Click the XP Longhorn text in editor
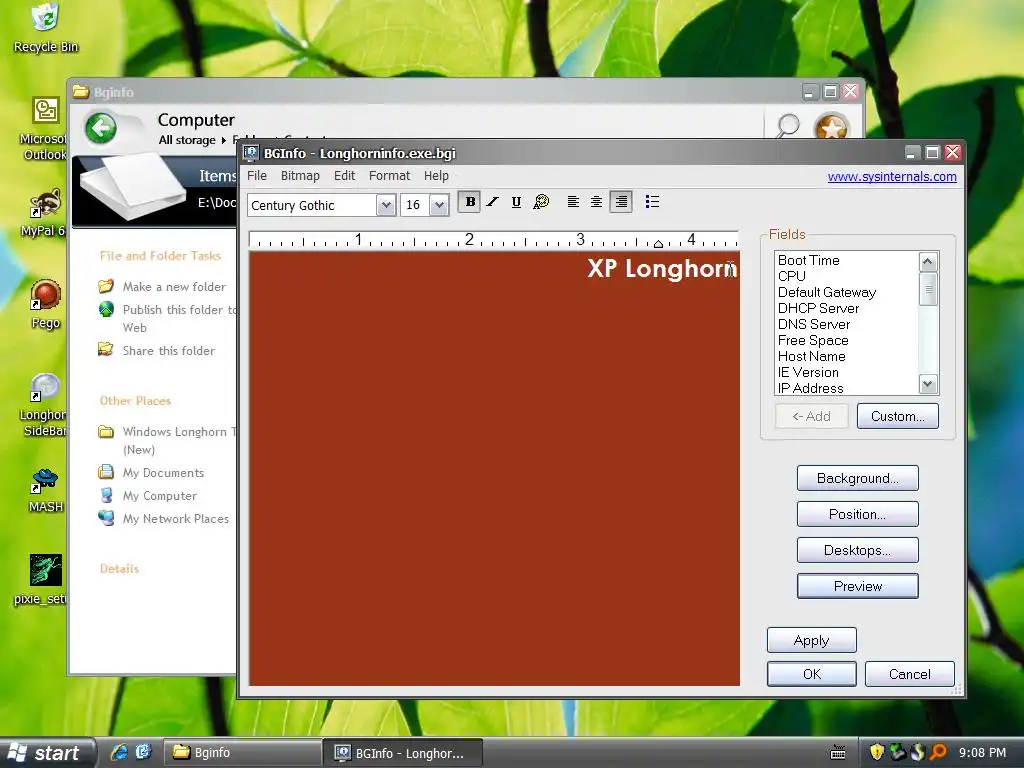The height and width of the screenshot is (768, 1024). (x=662, y=268)
